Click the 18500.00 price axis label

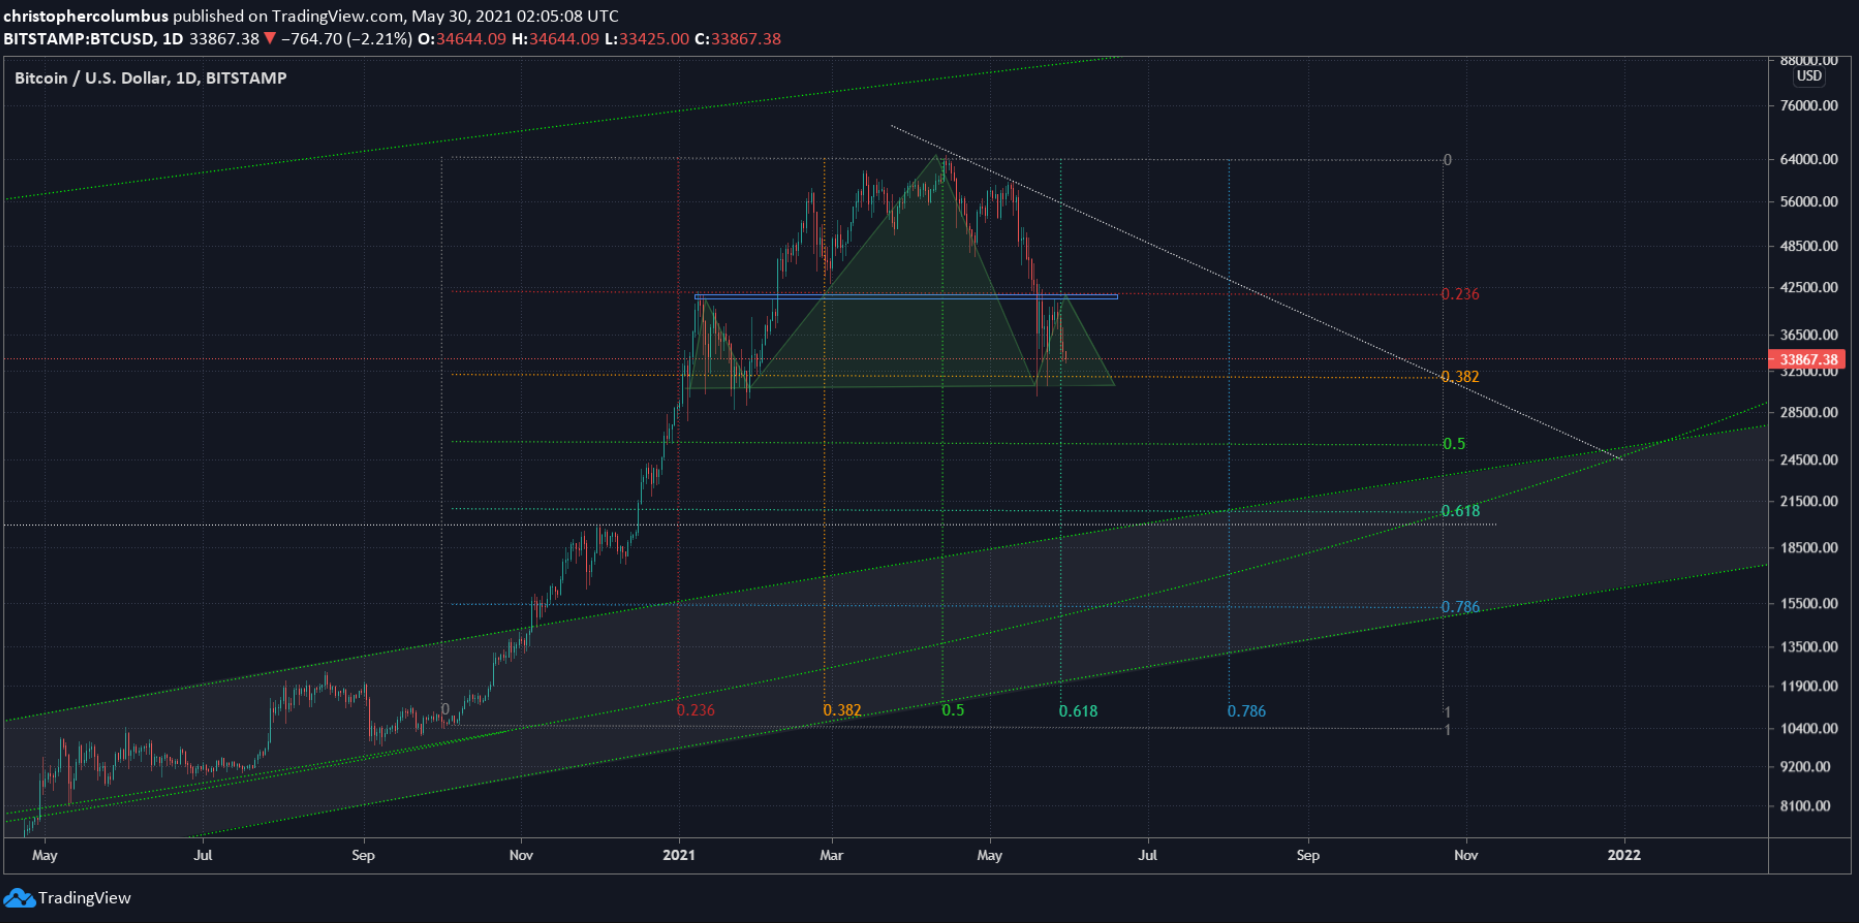coord(1809,548)
